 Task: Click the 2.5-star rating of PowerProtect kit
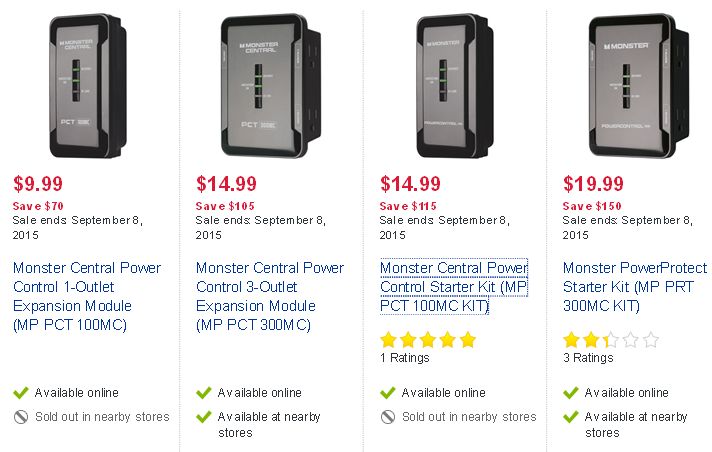pos(611,339)
